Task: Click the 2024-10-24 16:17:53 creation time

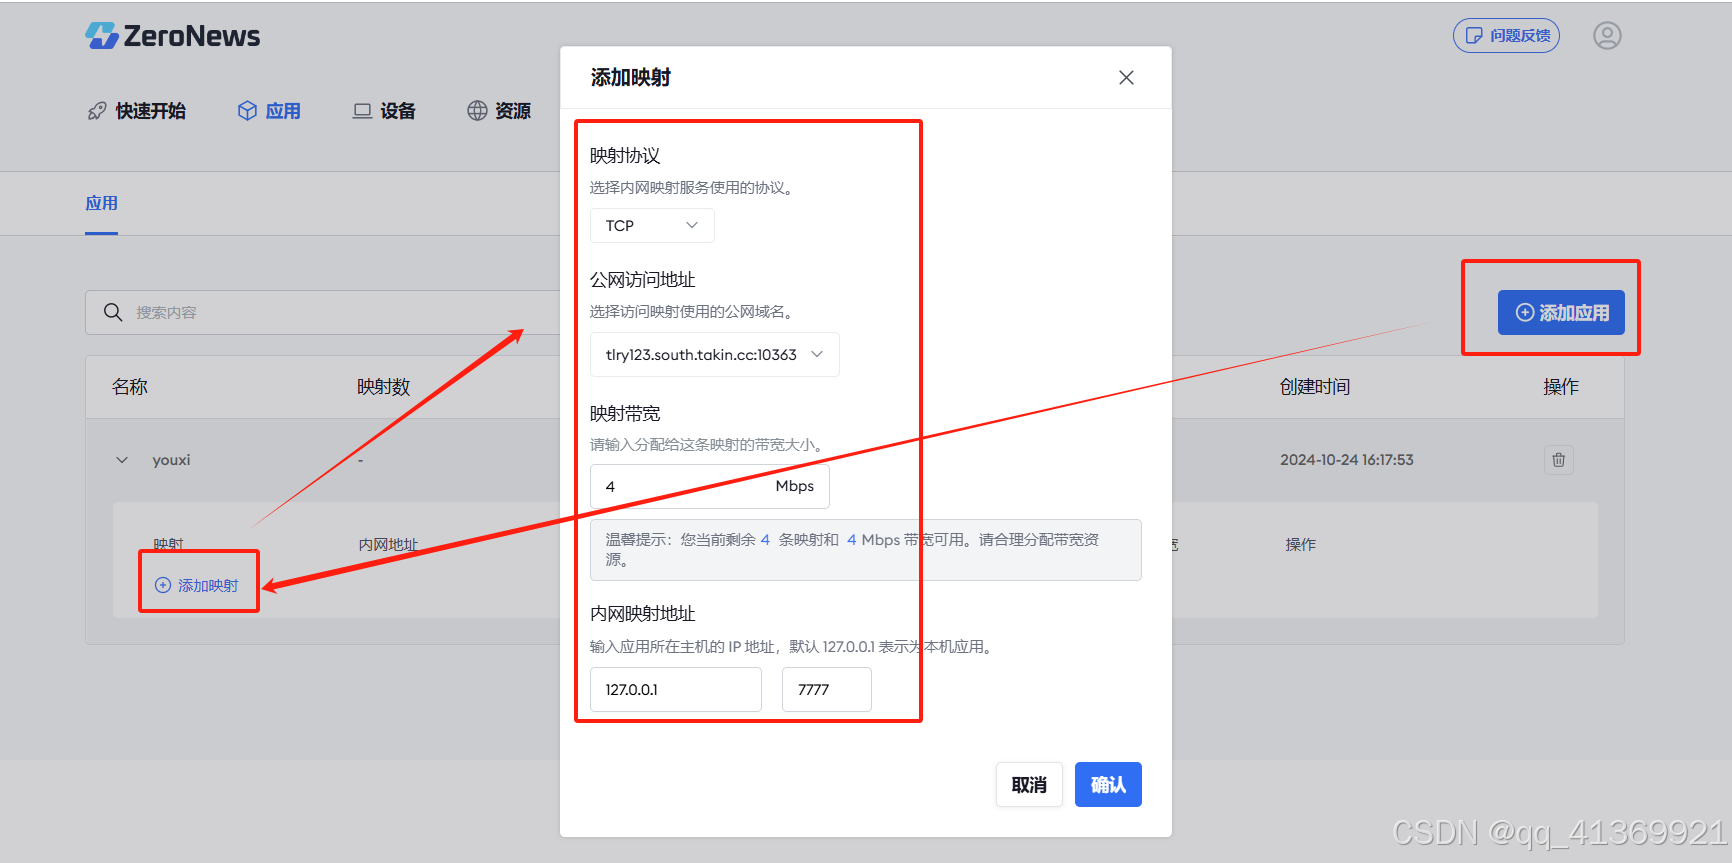Action: tap(1346, 460)
